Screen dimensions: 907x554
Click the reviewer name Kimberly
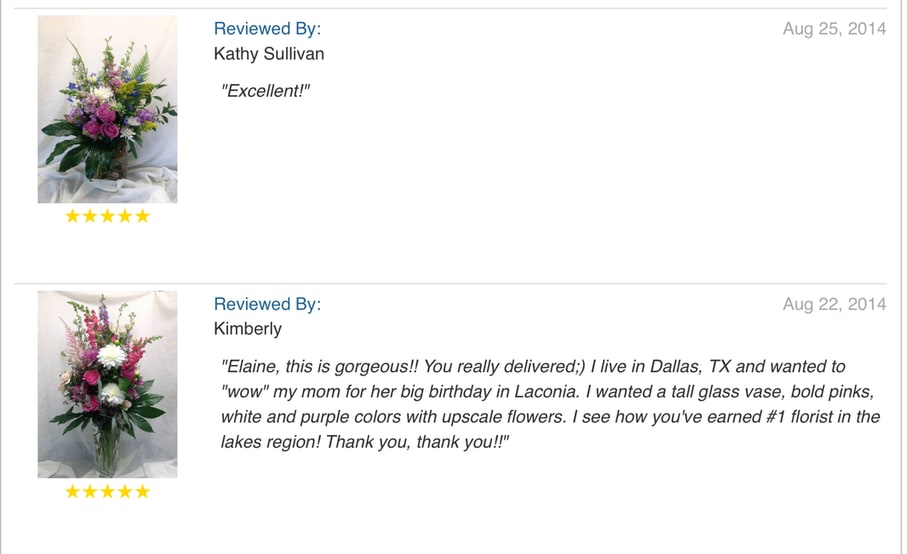tap(248, 329)
